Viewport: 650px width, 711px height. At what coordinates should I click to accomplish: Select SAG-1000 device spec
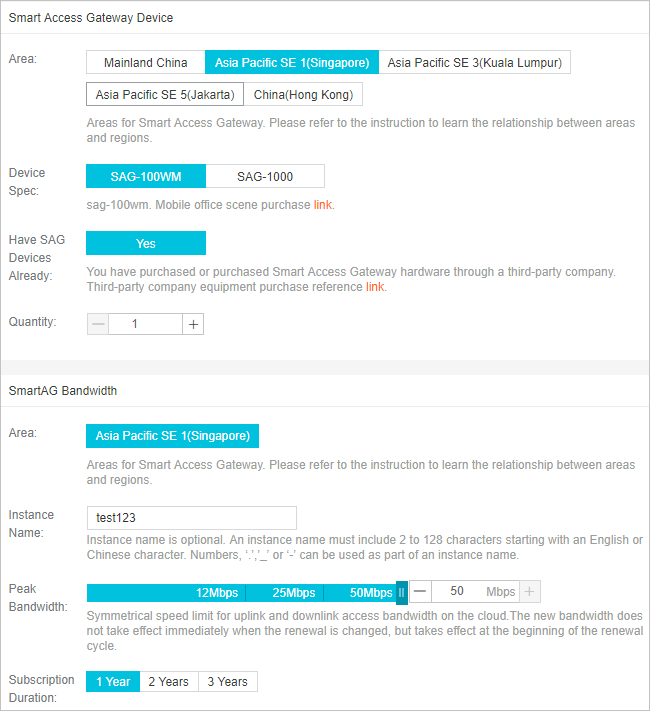(x=265, y=176)
